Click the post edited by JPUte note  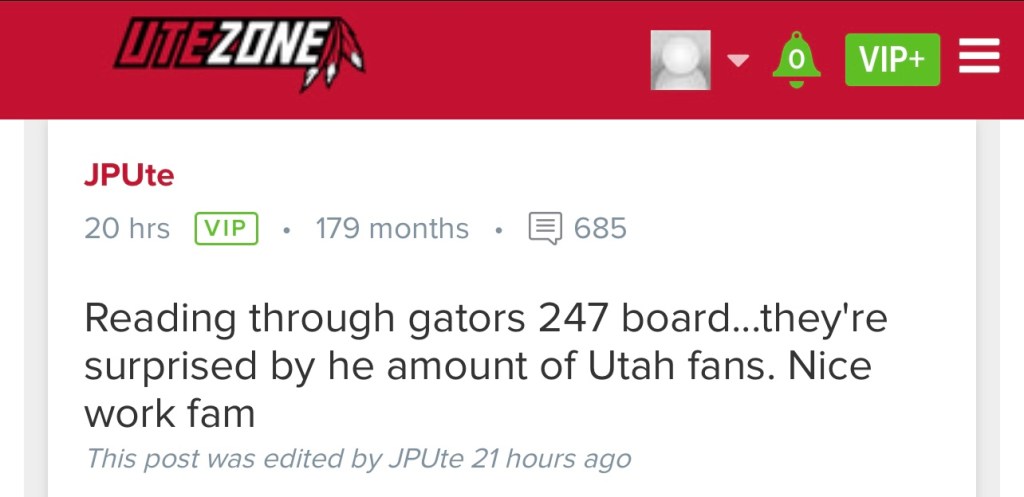click(358, 459)
